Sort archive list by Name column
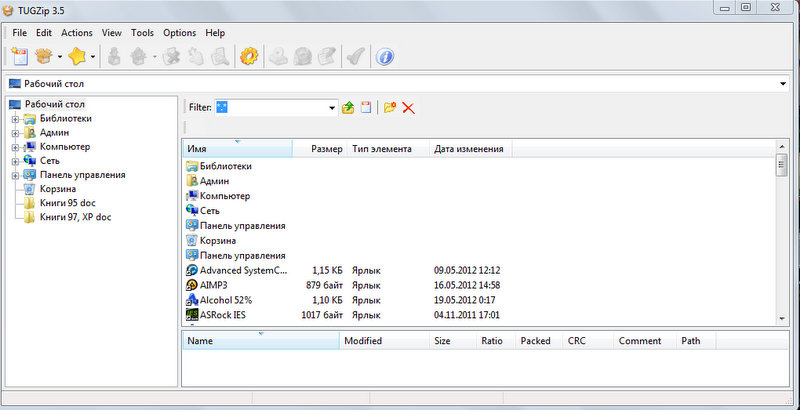 pos(261,341)
